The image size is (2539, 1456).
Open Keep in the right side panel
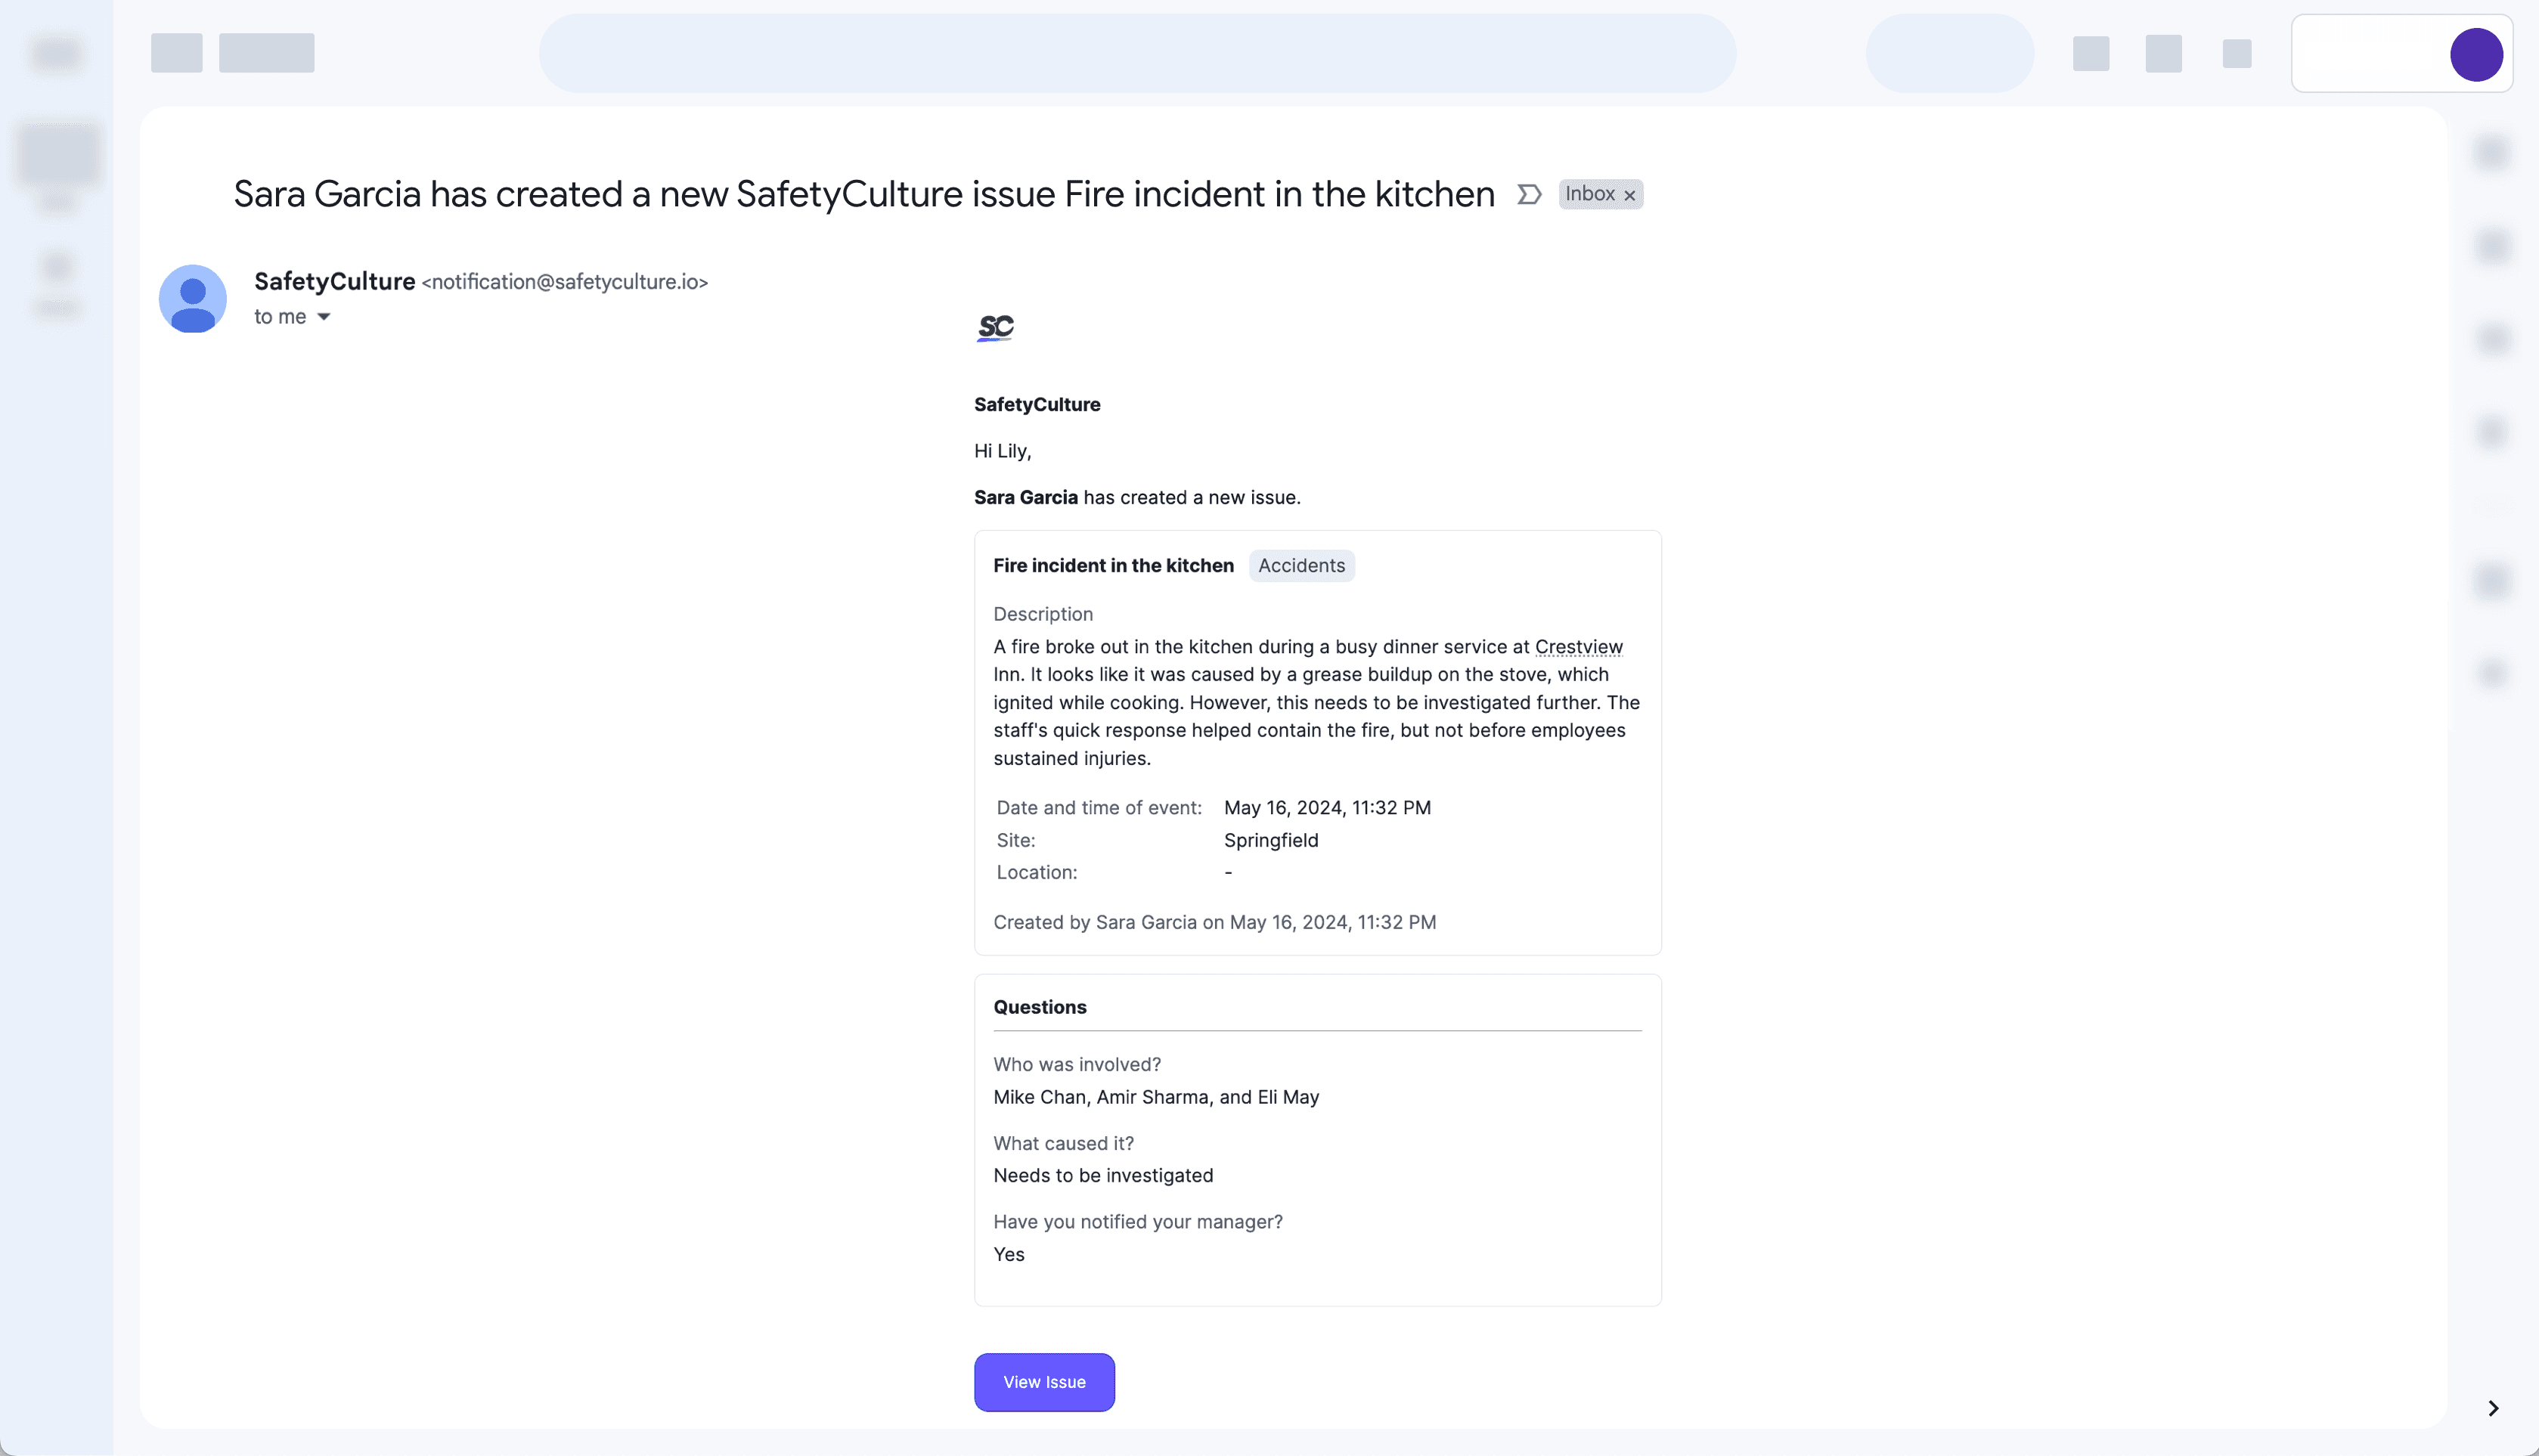click(2492, 246)
